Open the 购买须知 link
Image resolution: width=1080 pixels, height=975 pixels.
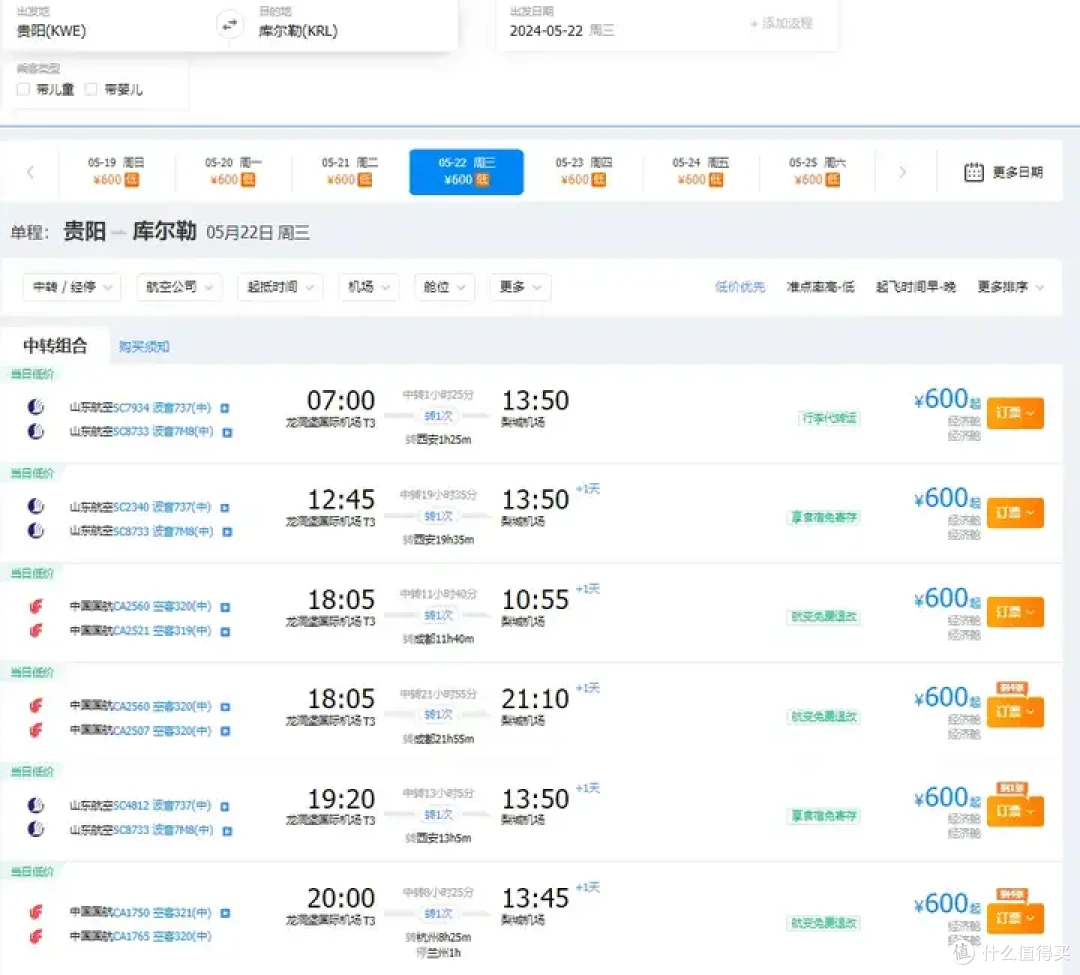tap(144, 346)
